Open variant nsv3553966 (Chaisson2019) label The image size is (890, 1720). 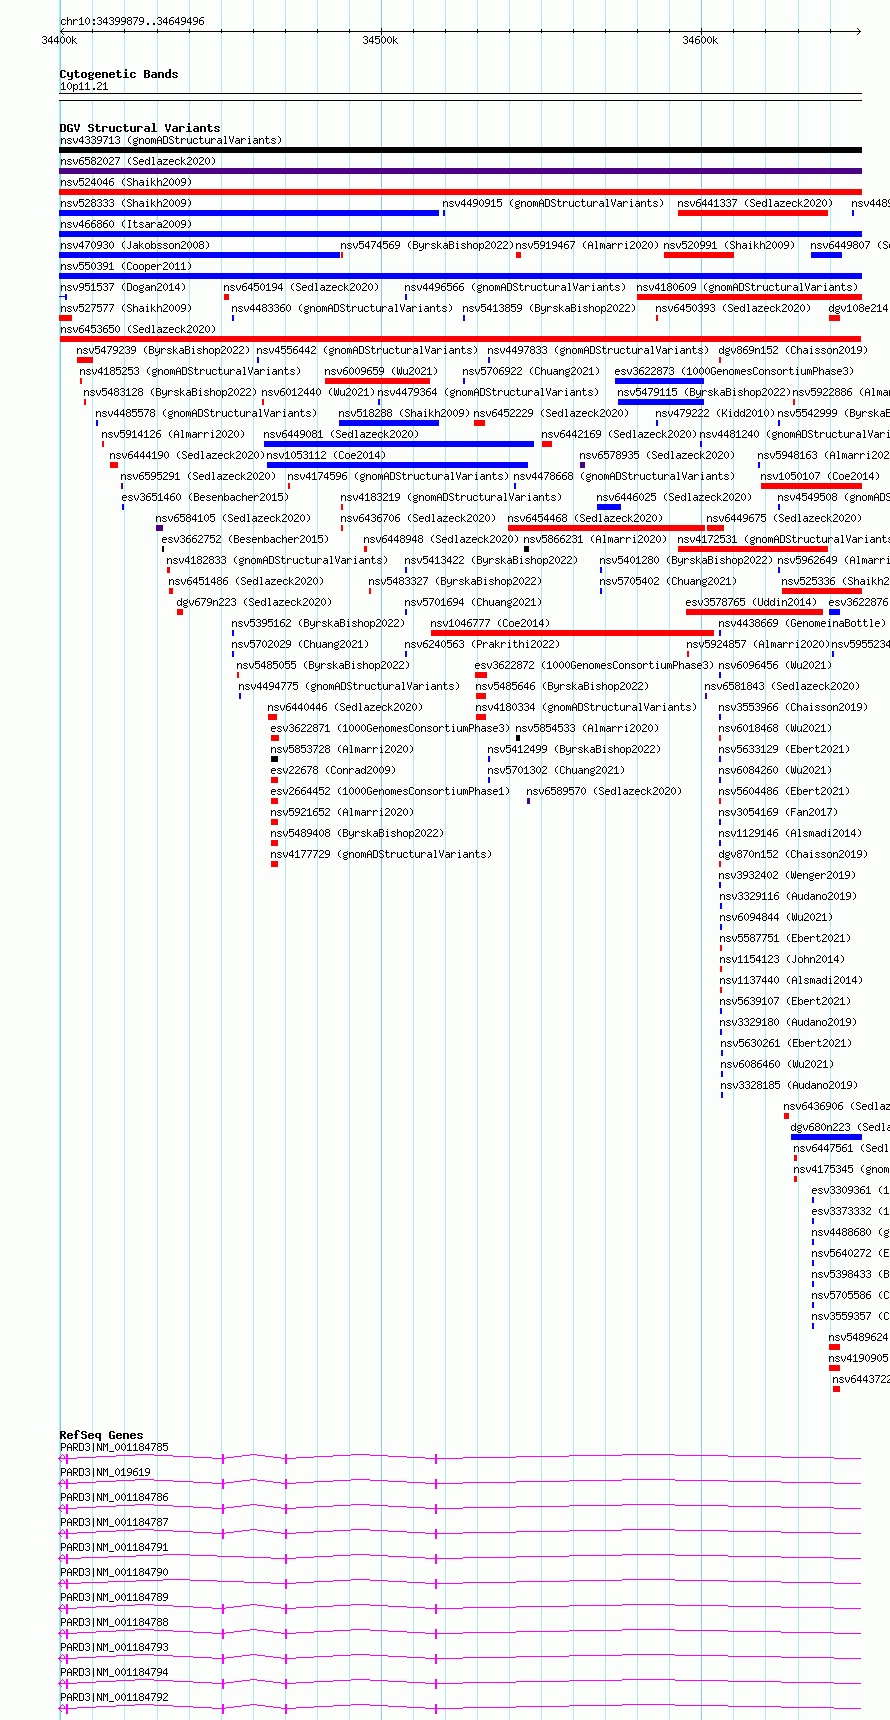pyautogui.click(x=793, y=707)
